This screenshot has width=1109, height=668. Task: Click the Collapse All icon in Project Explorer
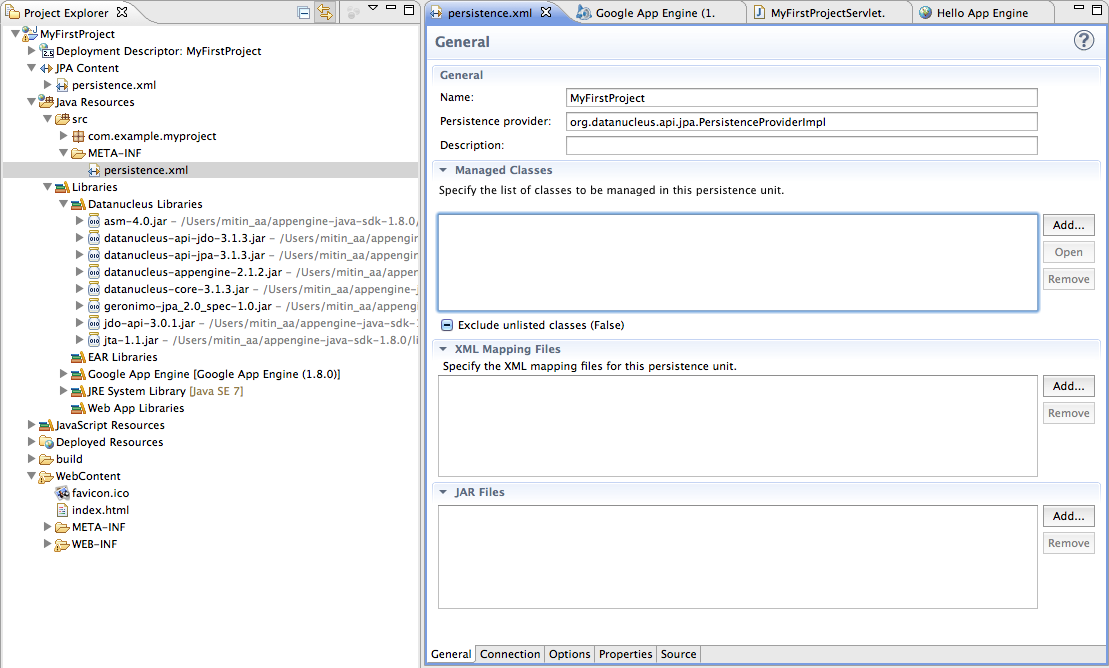[304, 13]
